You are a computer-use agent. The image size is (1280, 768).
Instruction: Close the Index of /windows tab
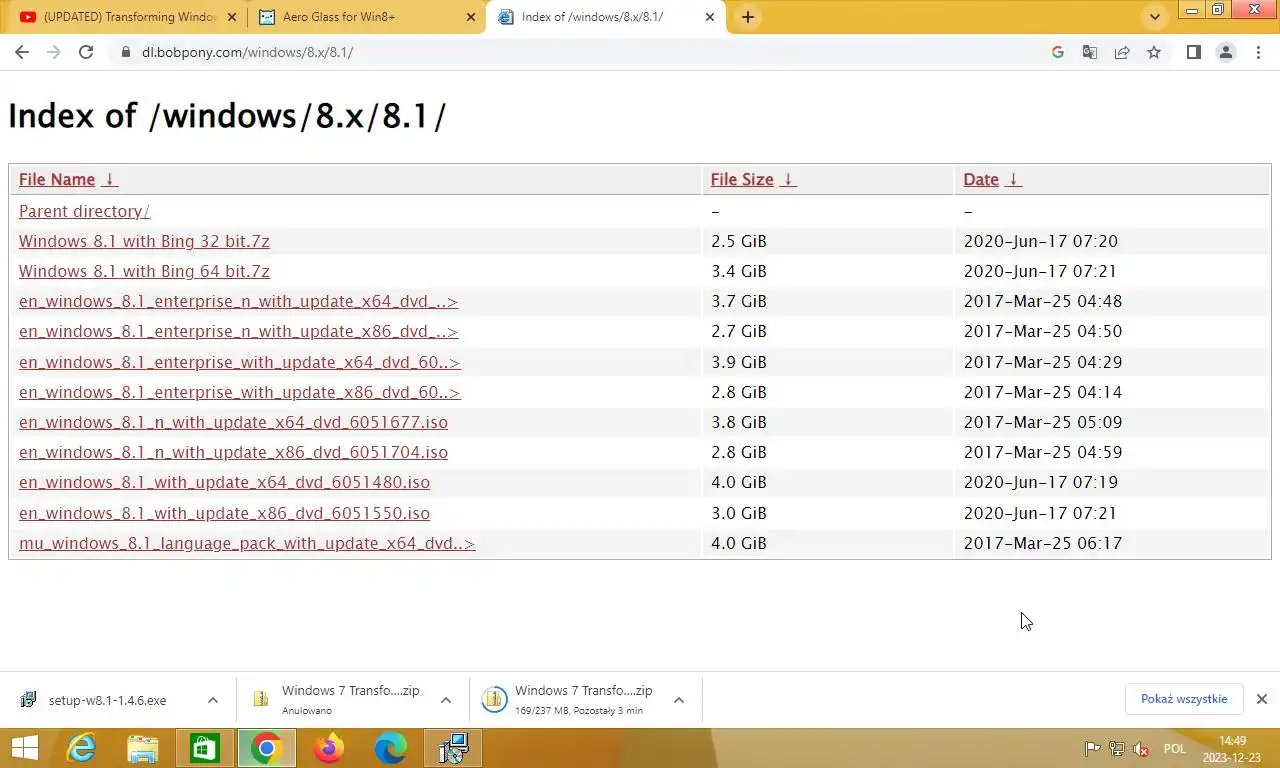point(711,17)
